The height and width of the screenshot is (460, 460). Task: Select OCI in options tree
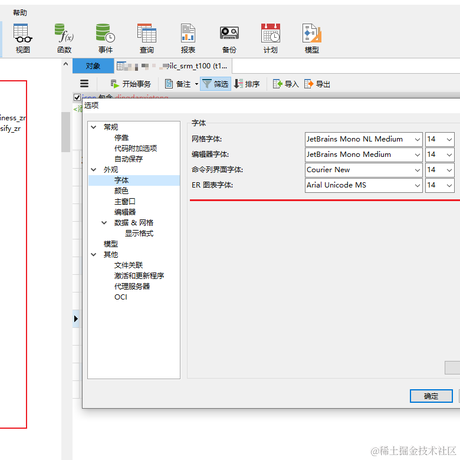tap(121, 297)
